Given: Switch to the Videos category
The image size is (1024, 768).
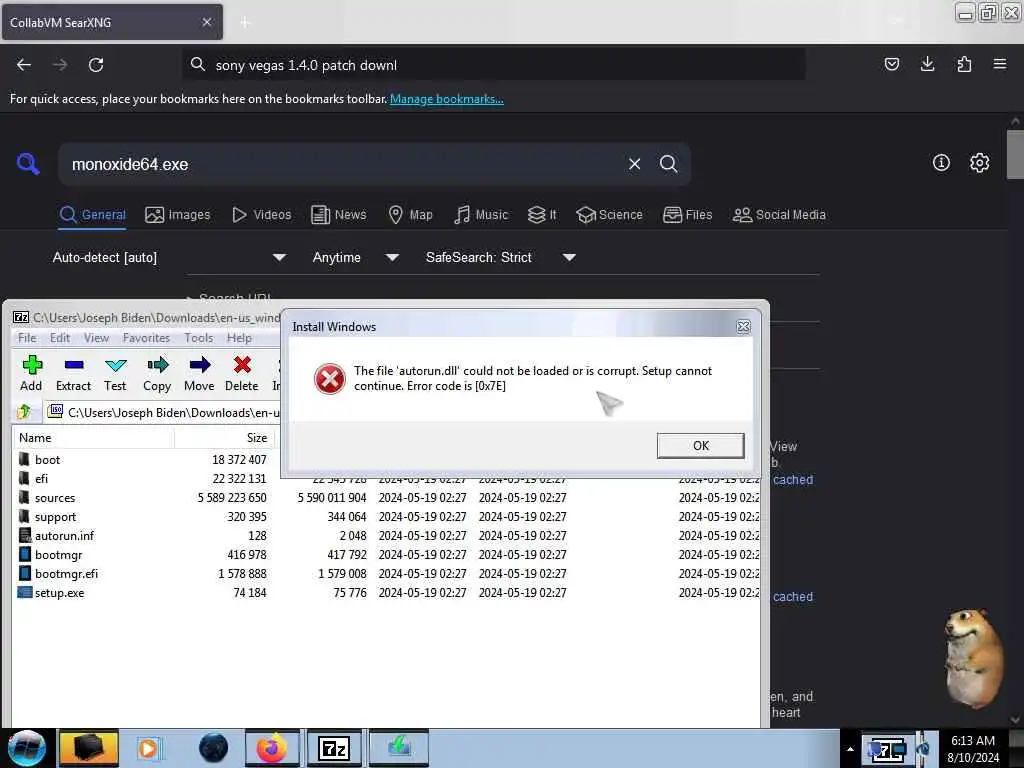Looking at the screenshot, I should pyautogui.click(x=261, y=215).
